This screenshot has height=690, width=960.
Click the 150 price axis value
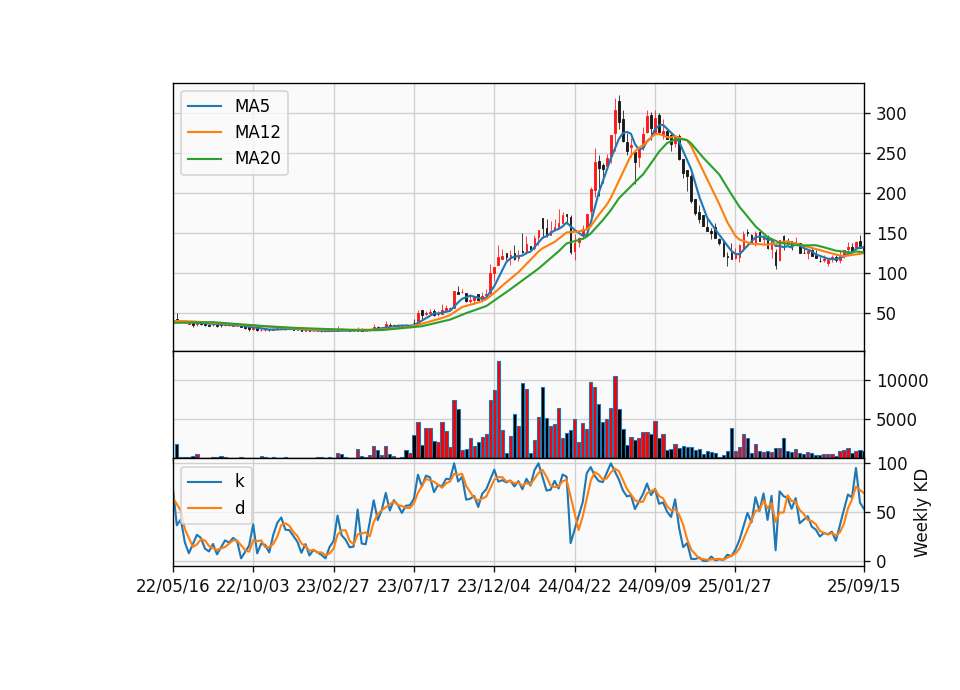point(891,234)
